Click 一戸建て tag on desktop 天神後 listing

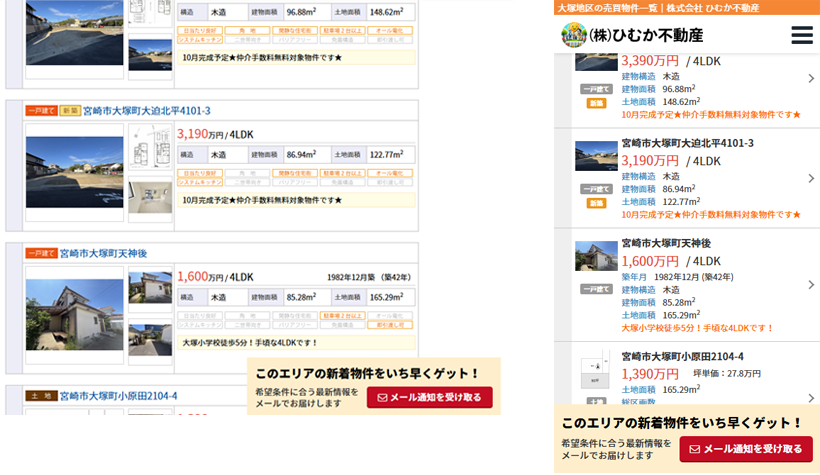(x=41, y=254)
